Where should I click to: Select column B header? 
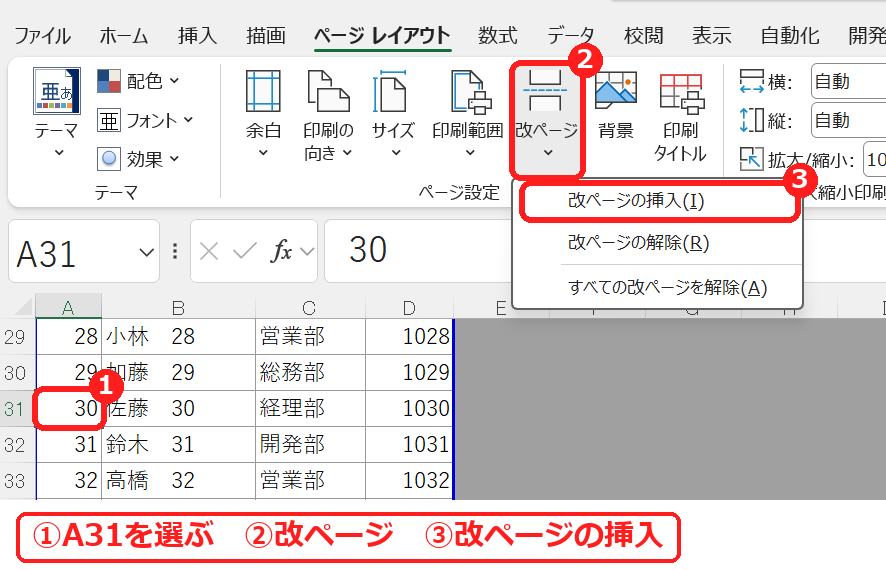click(x=178, y=307)
